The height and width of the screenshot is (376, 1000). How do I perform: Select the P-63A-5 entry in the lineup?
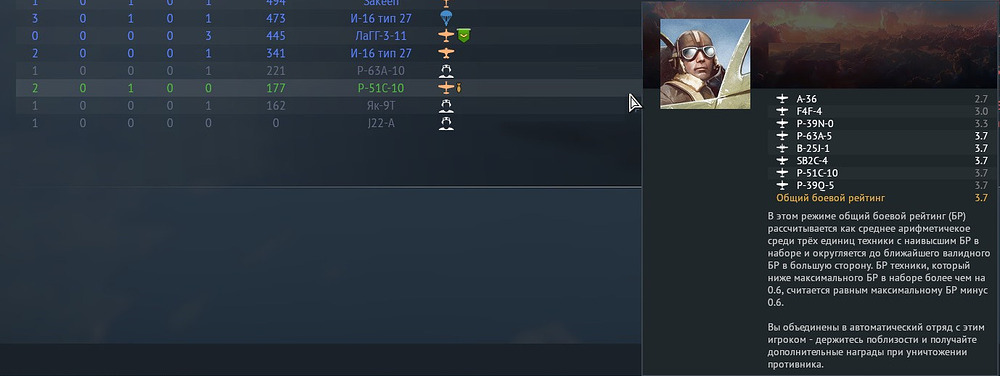pos(814,136)
